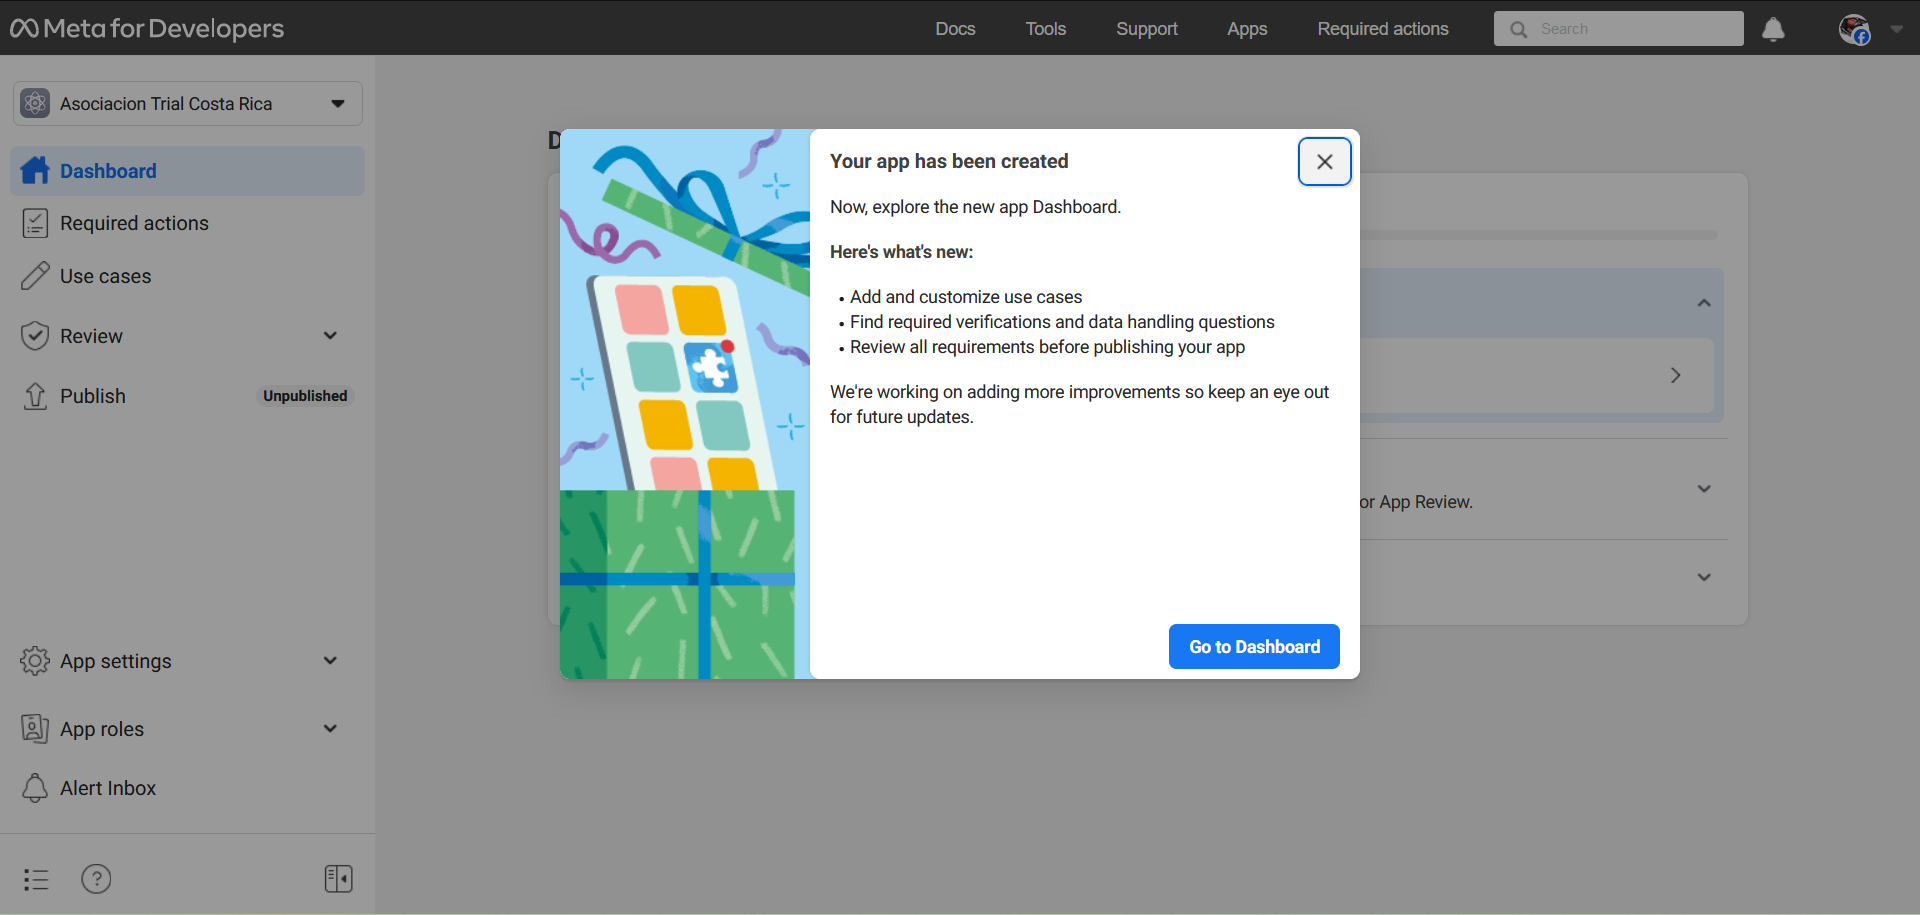Viewport: 1920px width, 915px height.
Task: Open the help question mark icon
Action: pyautogui.click(x=96, y=879)
